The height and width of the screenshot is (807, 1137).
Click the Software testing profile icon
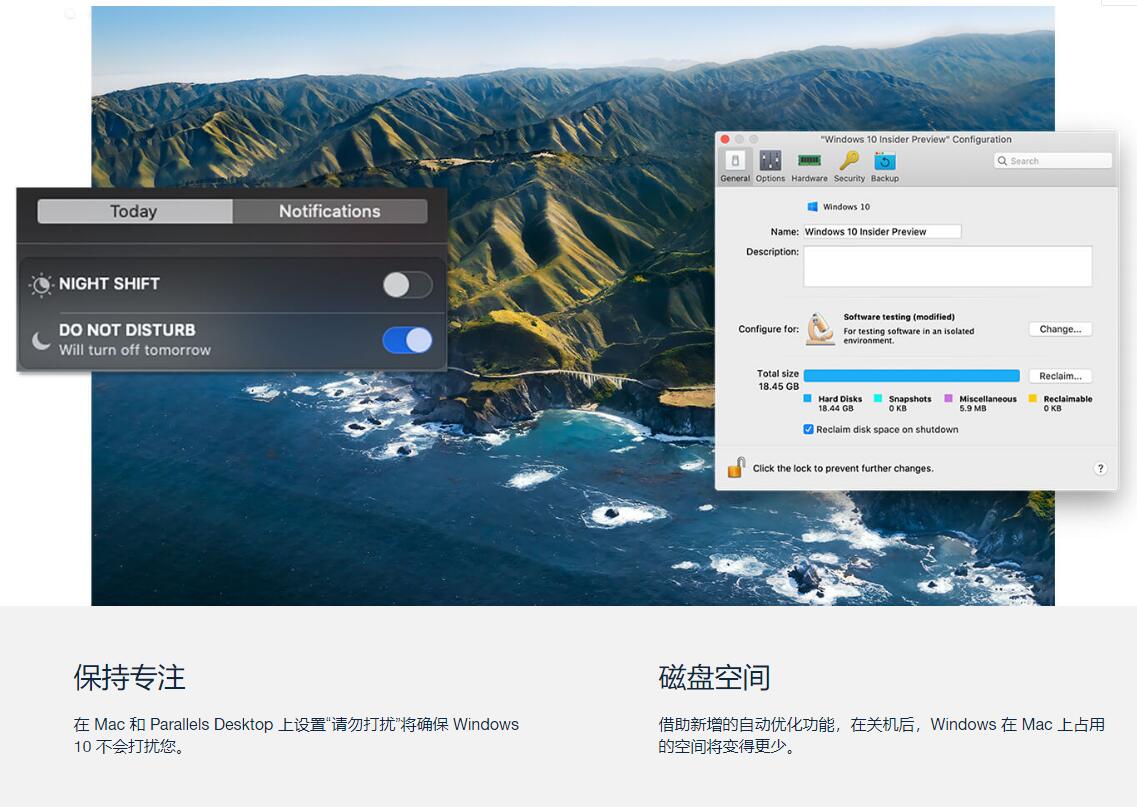point(820,328)
